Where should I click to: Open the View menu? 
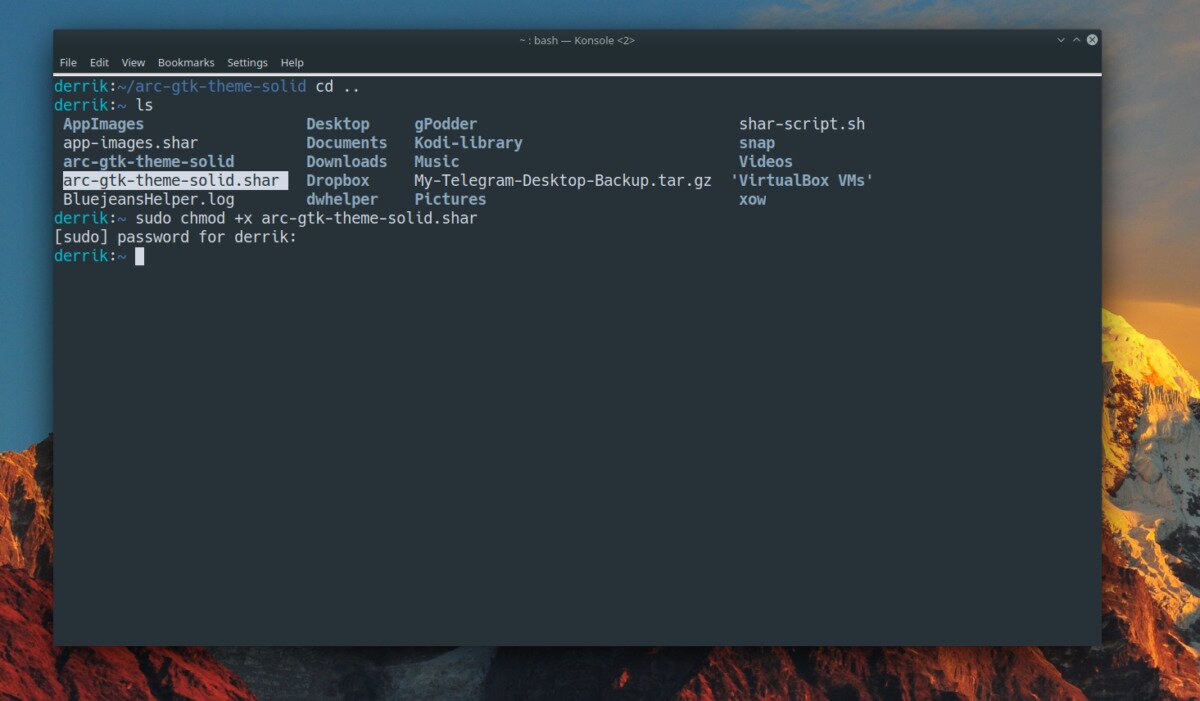[133, 63]
